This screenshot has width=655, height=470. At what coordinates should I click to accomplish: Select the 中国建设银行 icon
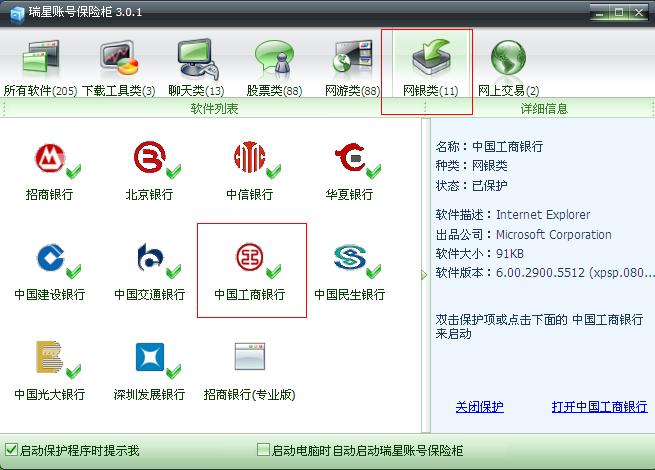[51, 258]
